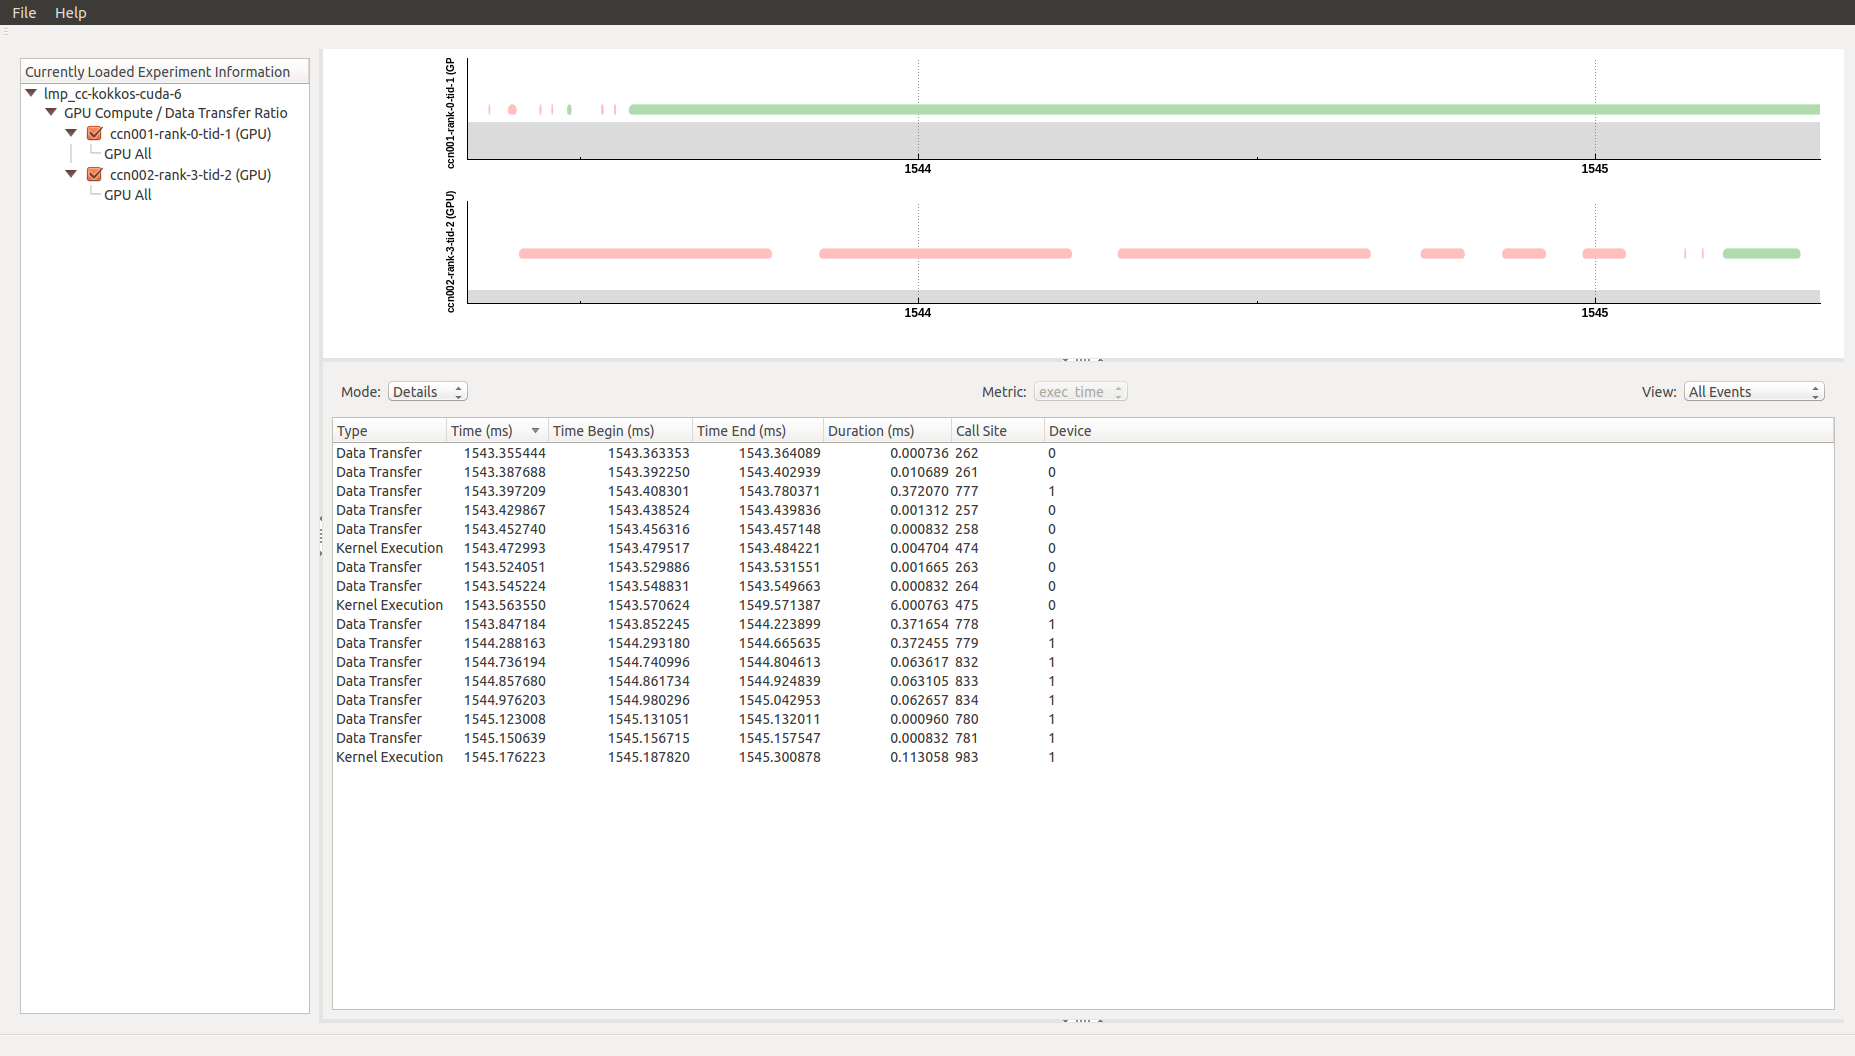Select Kernel Execution row with call site 474
Screen dimensions: 1855x1056
pyautogui.click(x=1083, y=548)
